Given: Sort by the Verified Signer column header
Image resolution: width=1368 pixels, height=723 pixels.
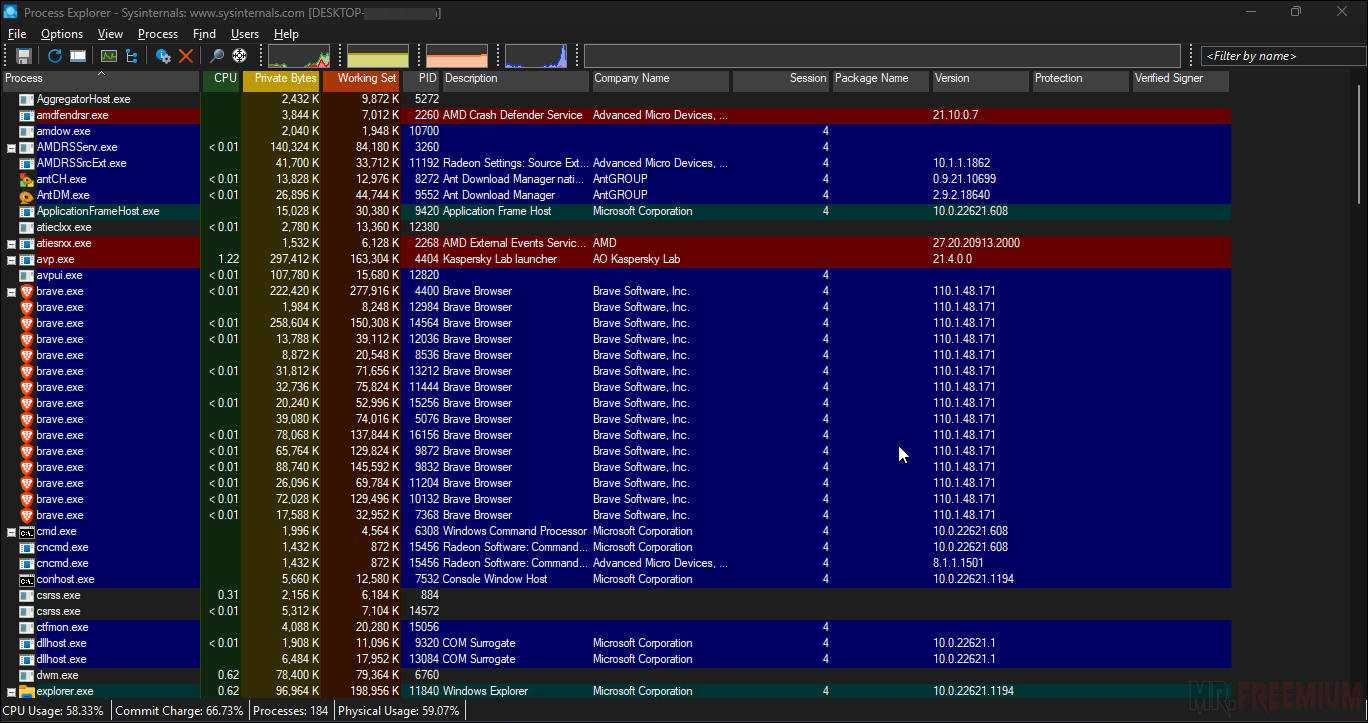Looking at the screenshot, I should (1181, 80).
